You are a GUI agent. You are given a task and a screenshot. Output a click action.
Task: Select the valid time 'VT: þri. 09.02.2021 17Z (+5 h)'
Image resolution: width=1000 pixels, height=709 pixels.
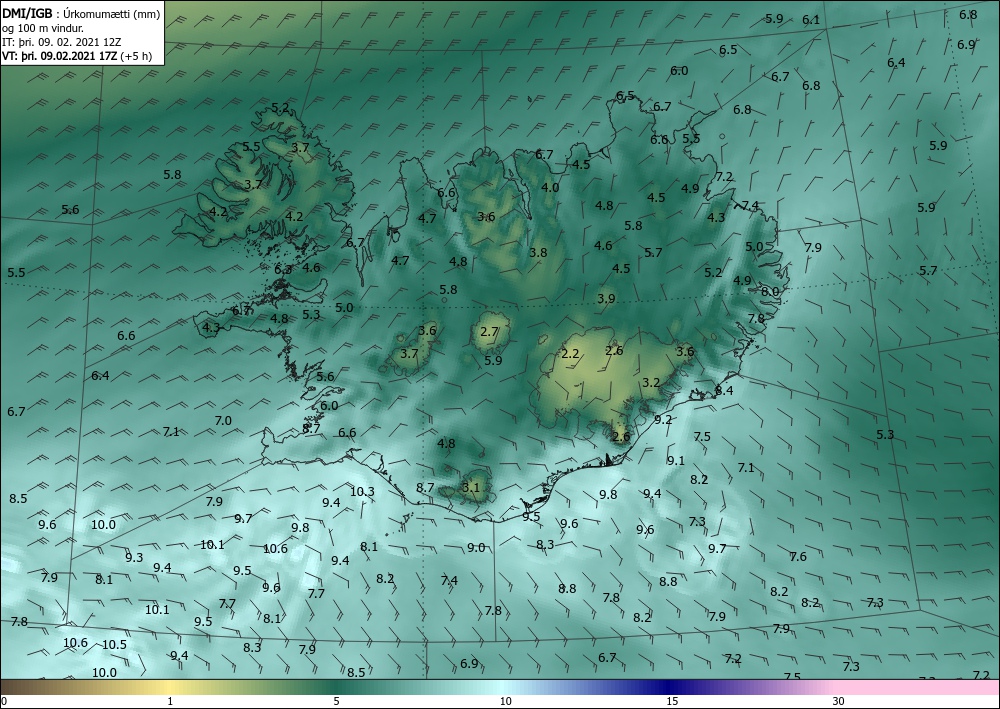(77, 56)
